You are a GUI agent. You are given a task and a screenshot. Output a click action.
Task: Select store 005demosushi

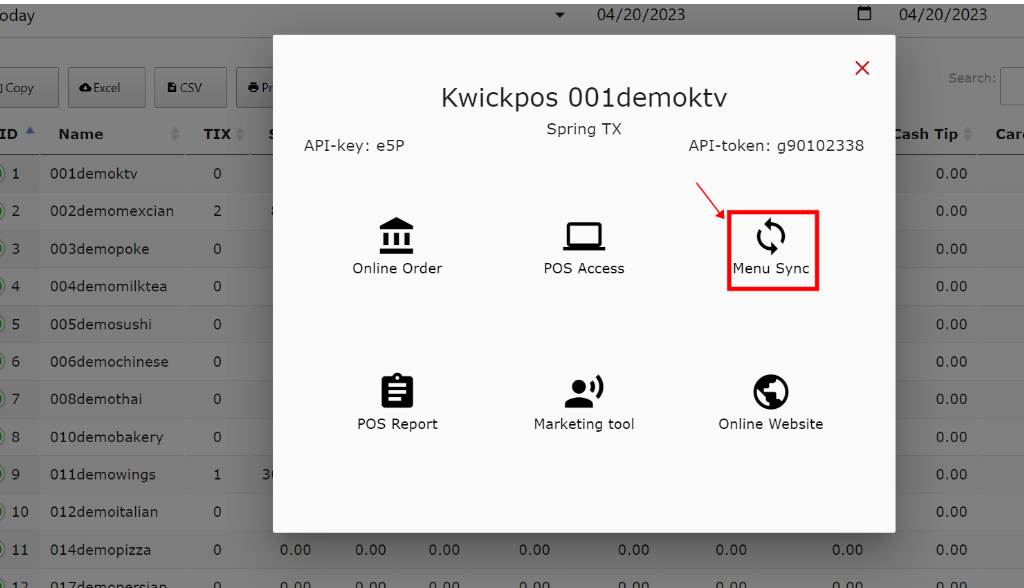pos(101,324)
